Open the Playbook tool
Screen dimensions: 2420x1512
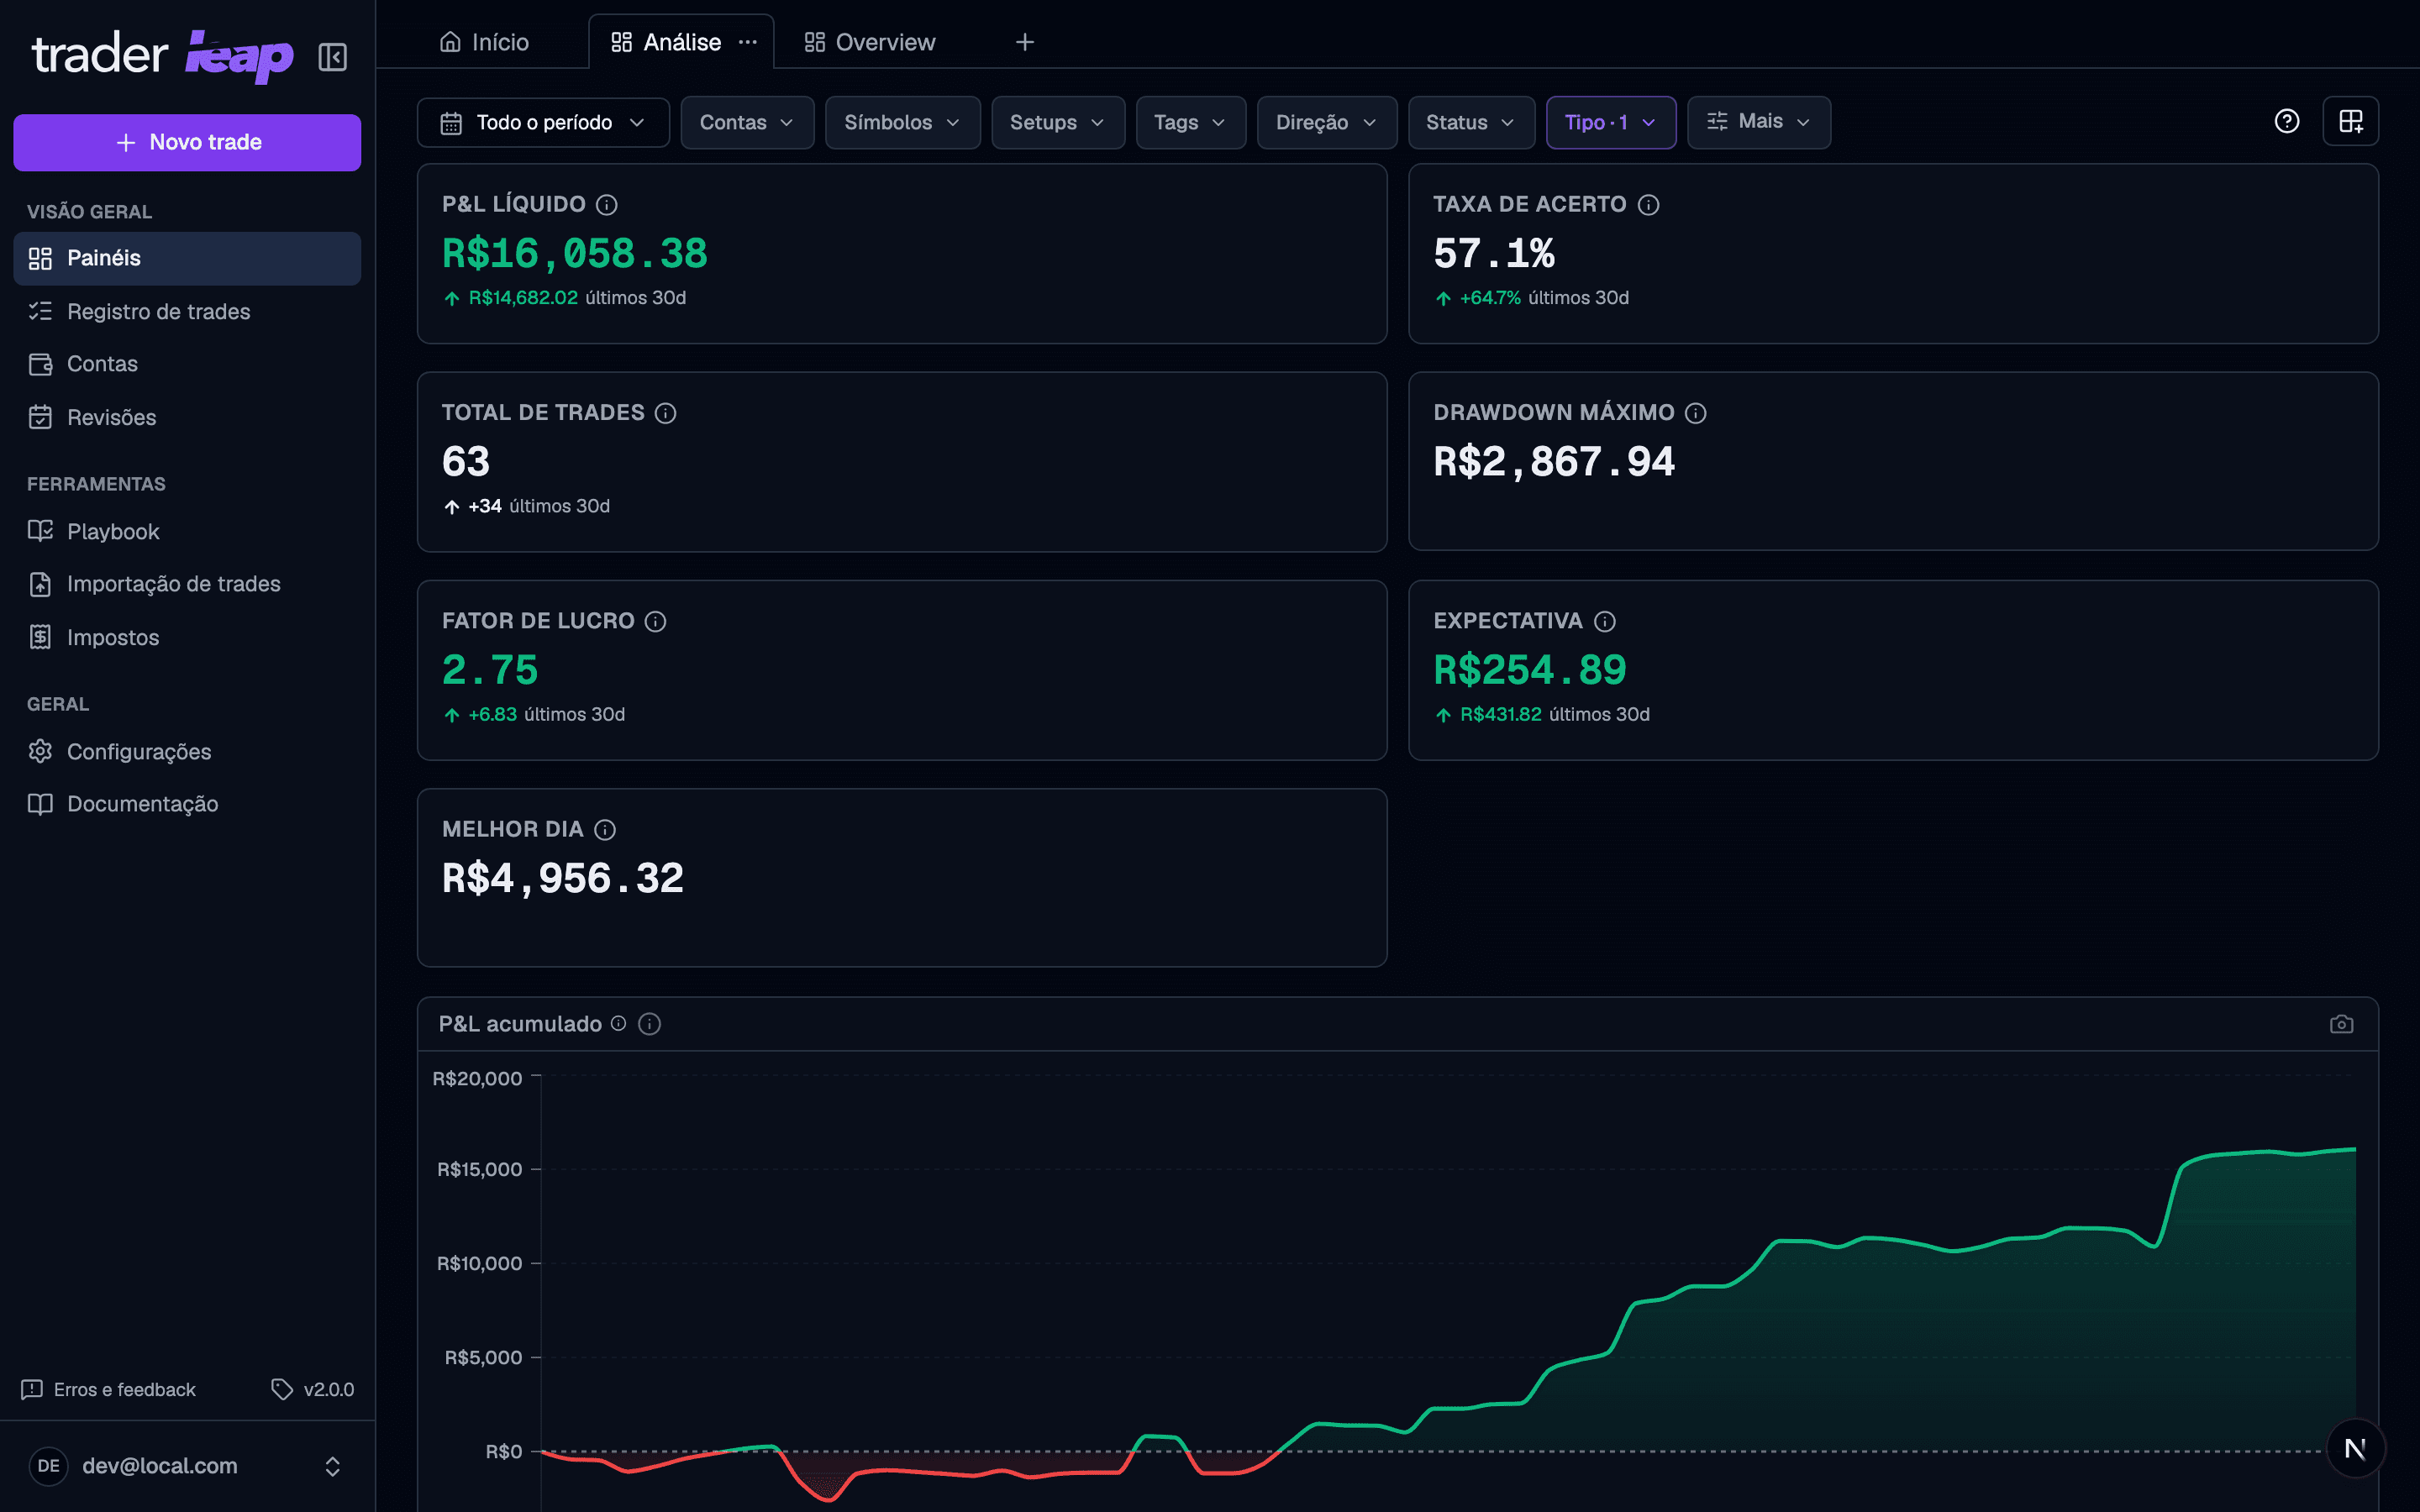point(187,531)
